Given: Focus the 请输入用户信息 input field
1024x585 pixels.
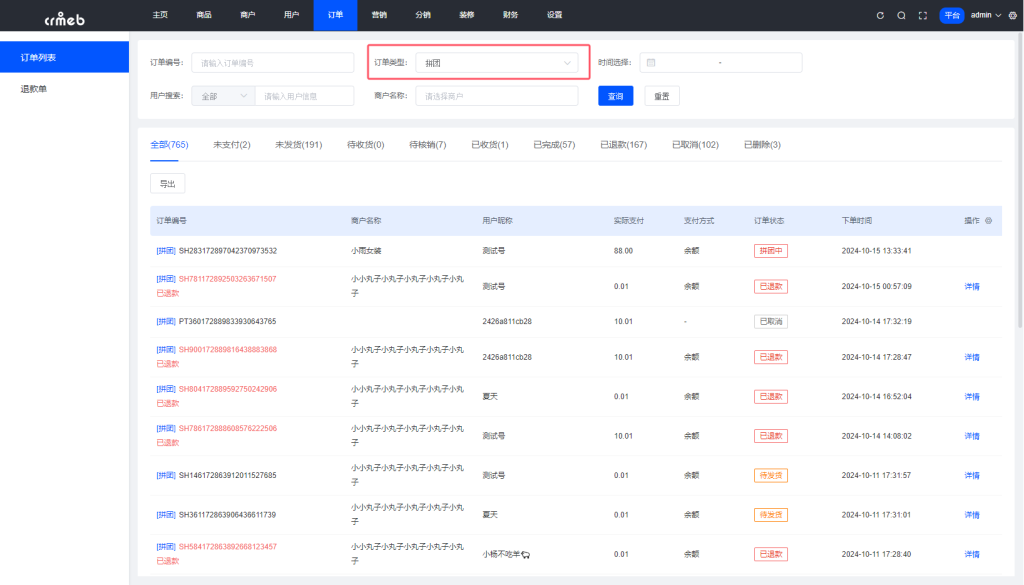Looking at the screenshot, I should click(304, 96).
